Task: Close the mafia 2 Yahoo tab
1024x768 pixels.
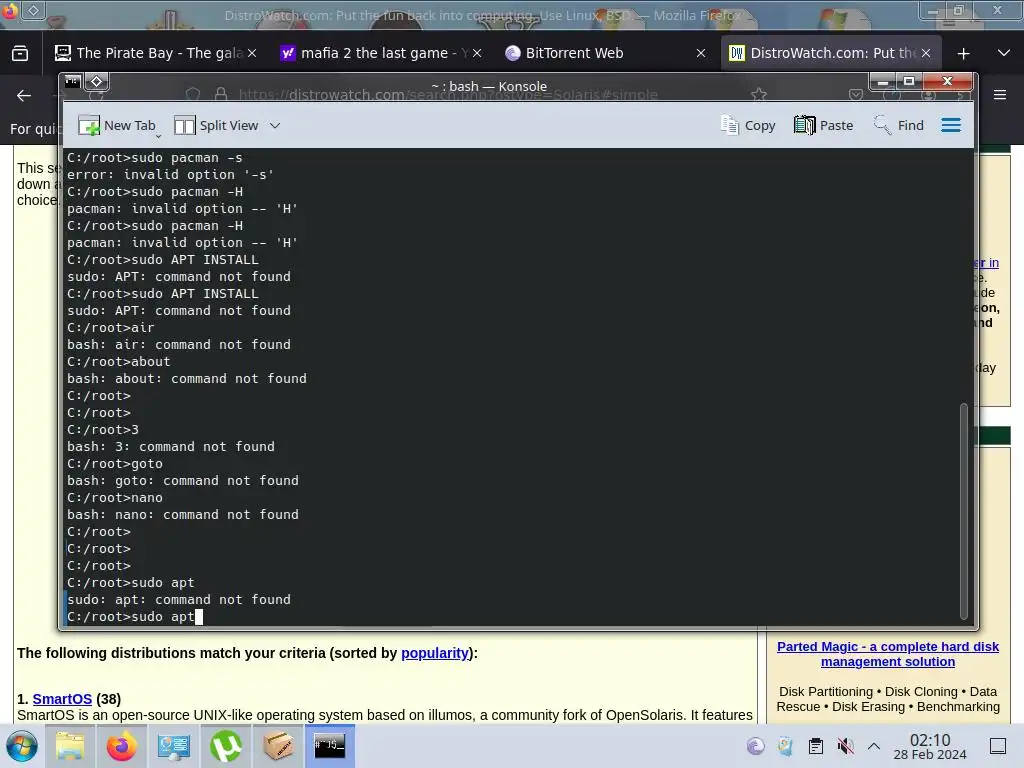Action: tap(477, 53)
